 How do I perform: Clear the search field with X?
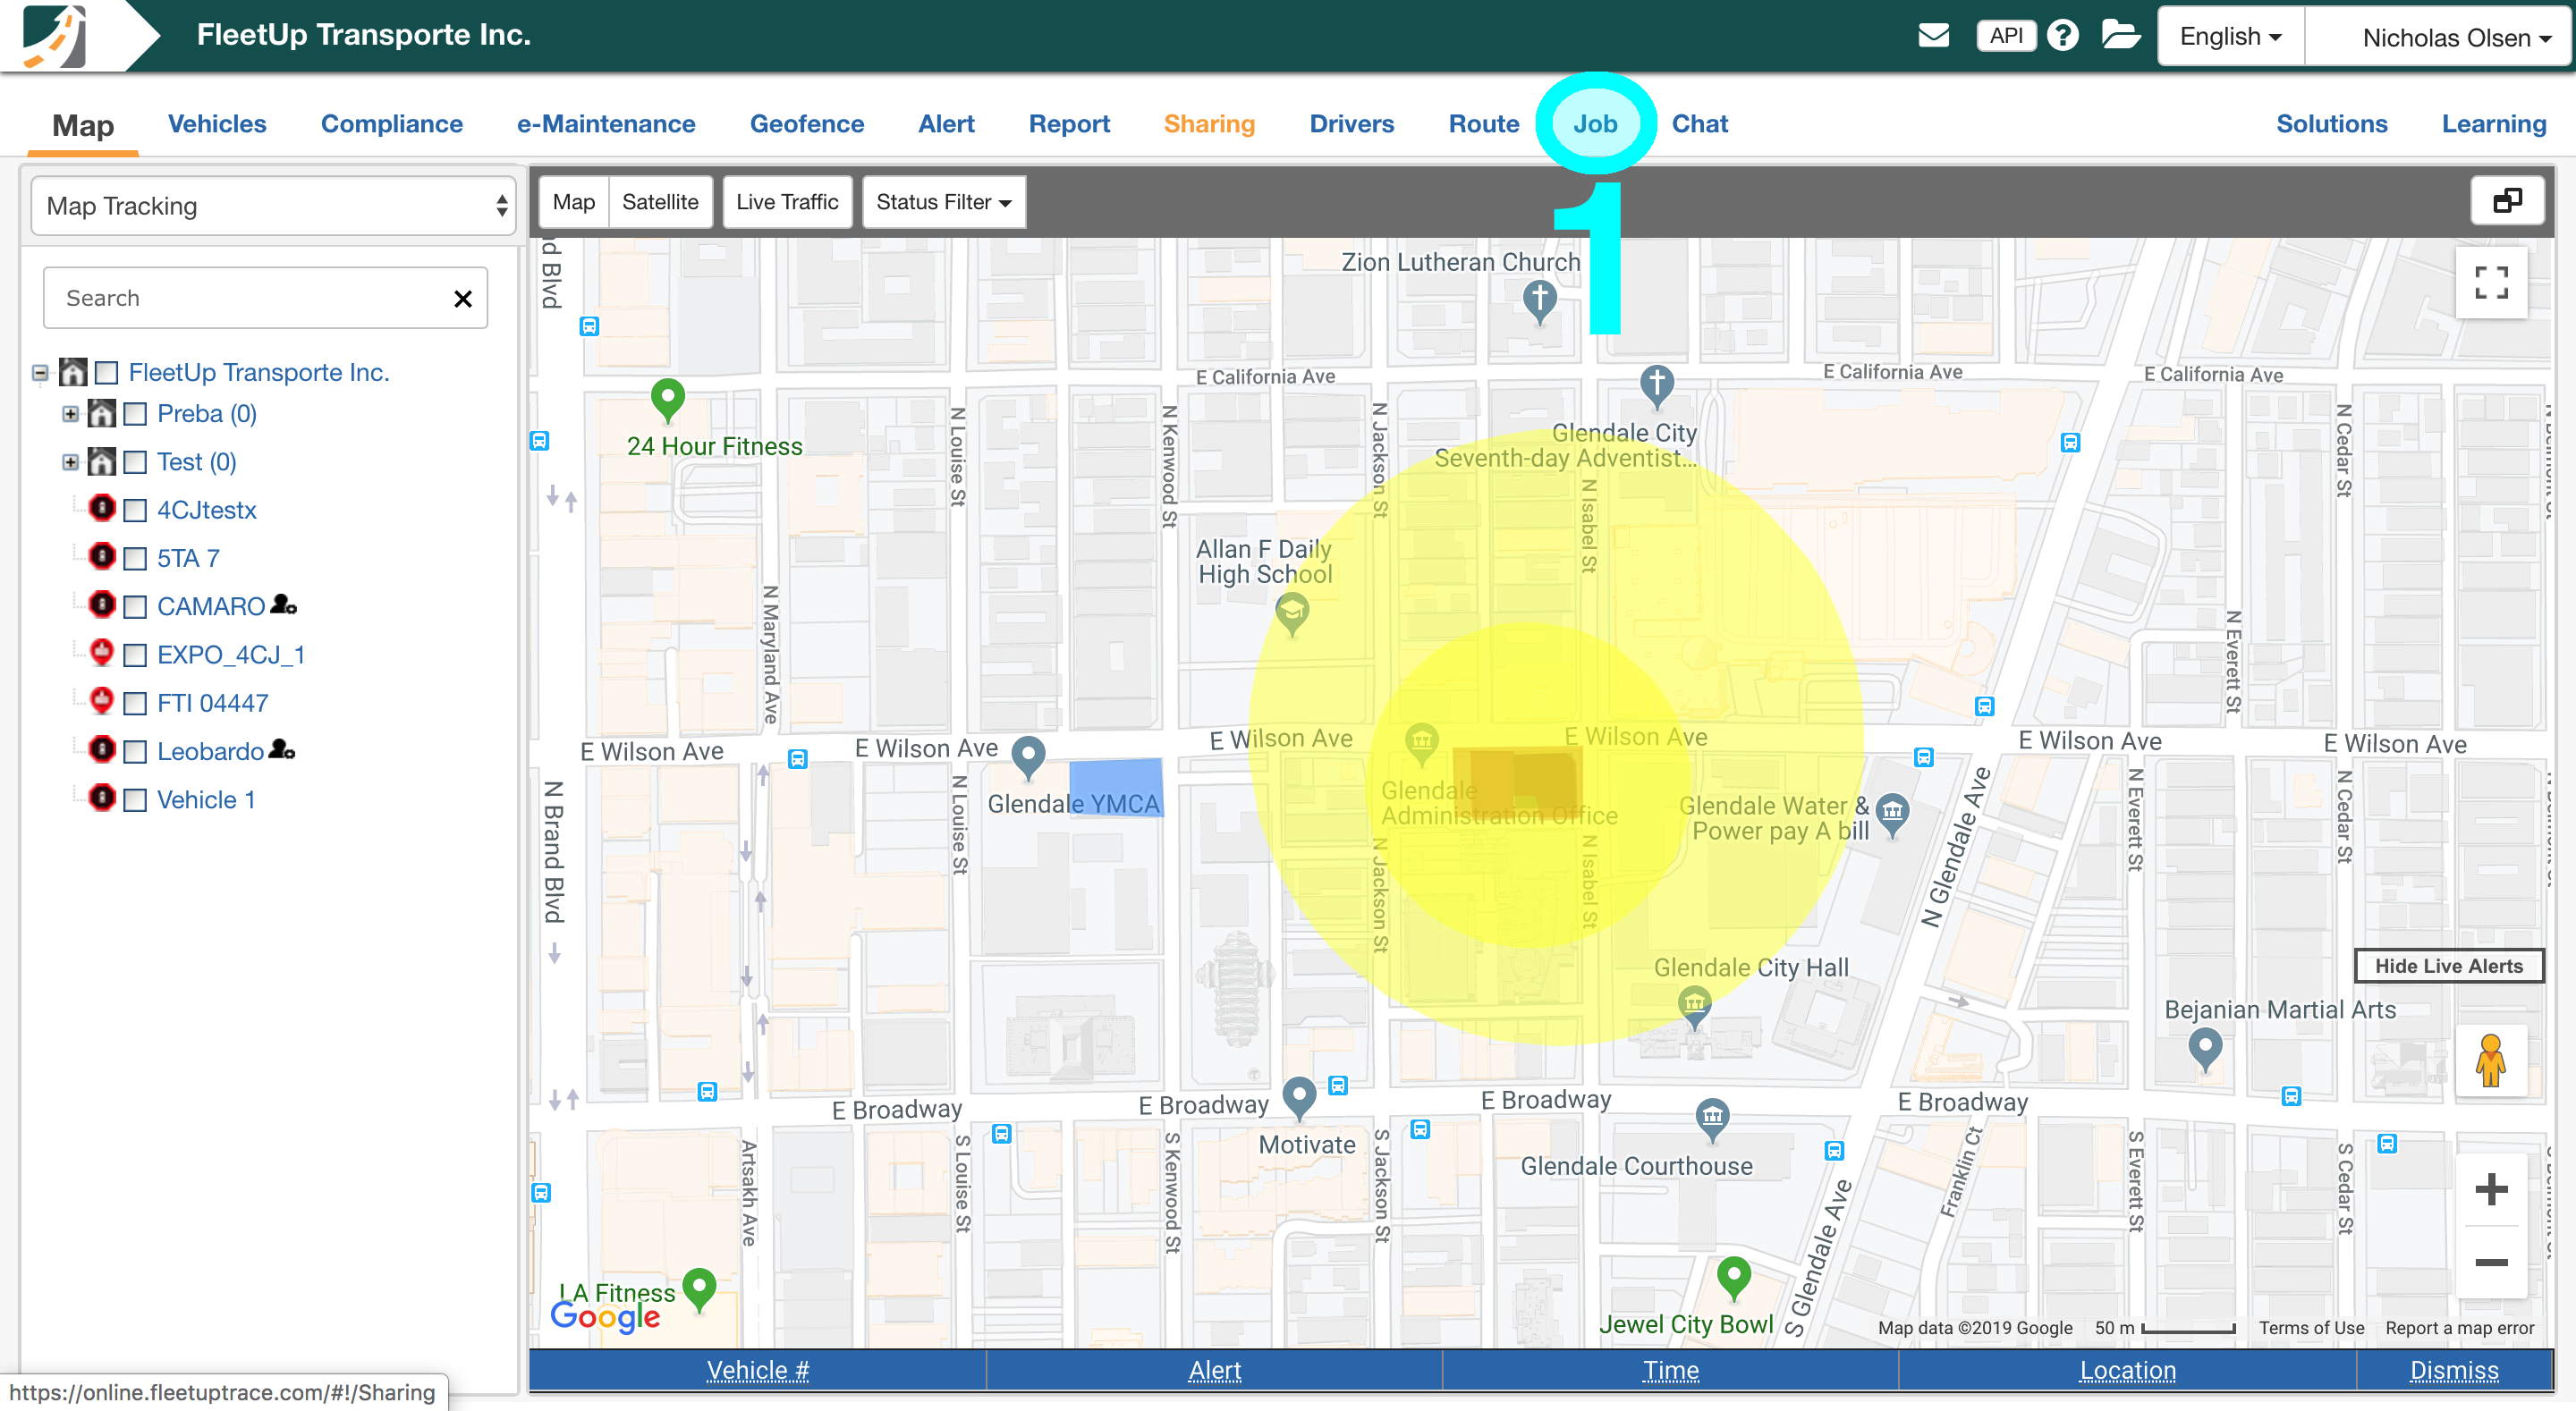click(463, 298)
